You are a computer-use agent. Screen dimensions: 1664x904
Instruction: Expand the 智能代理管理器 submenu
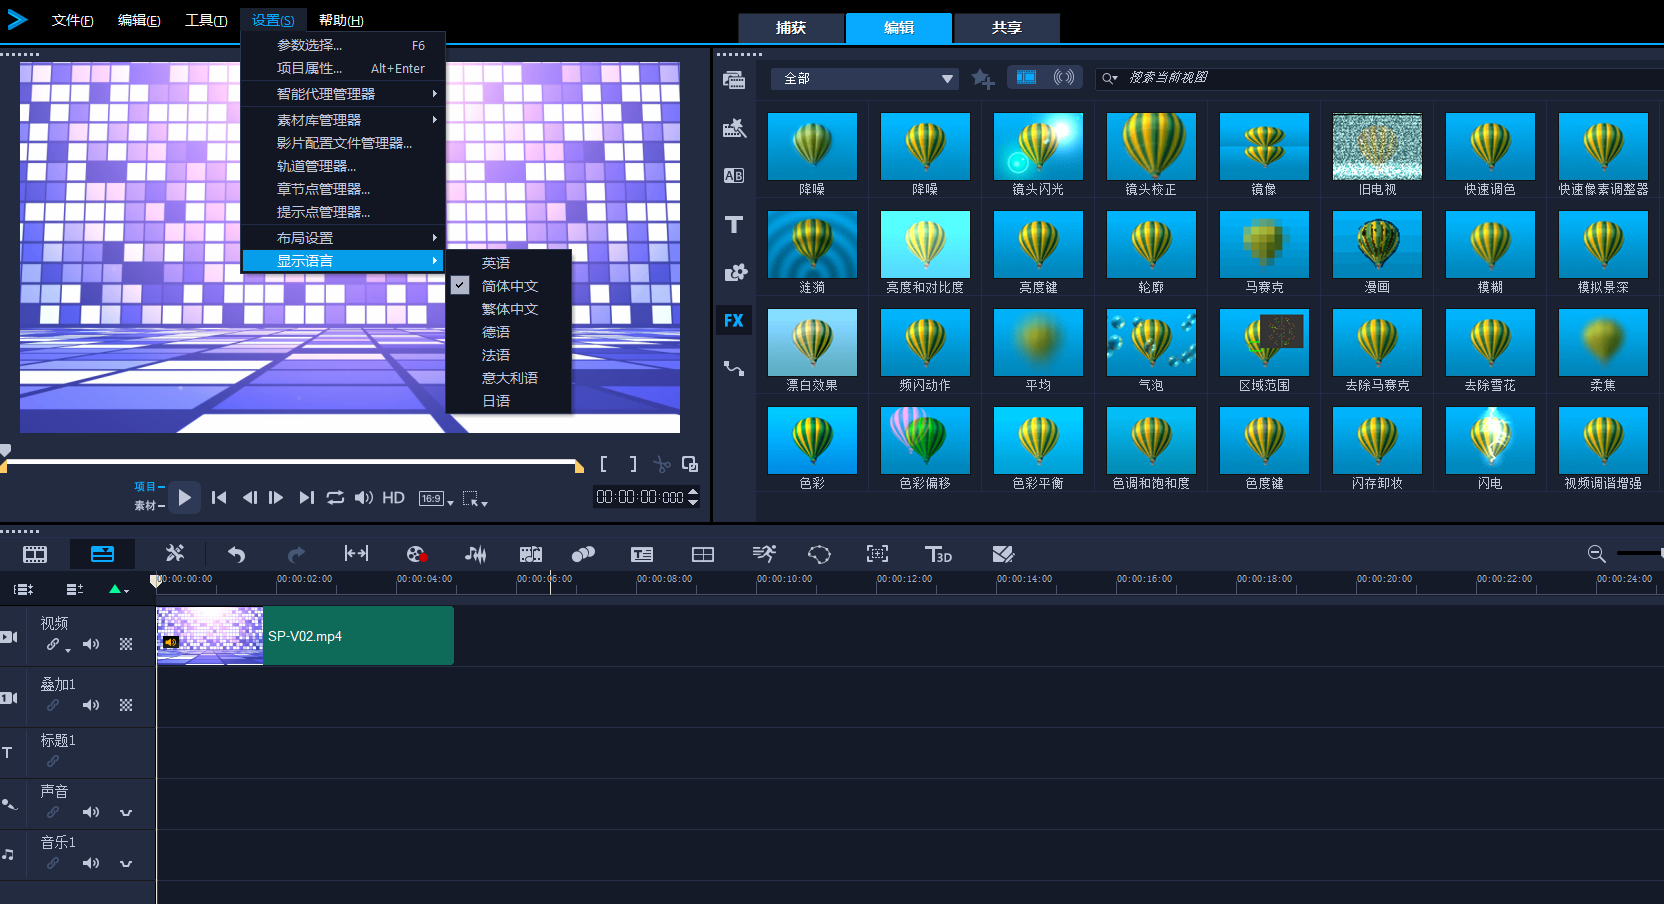click(343, 94)
